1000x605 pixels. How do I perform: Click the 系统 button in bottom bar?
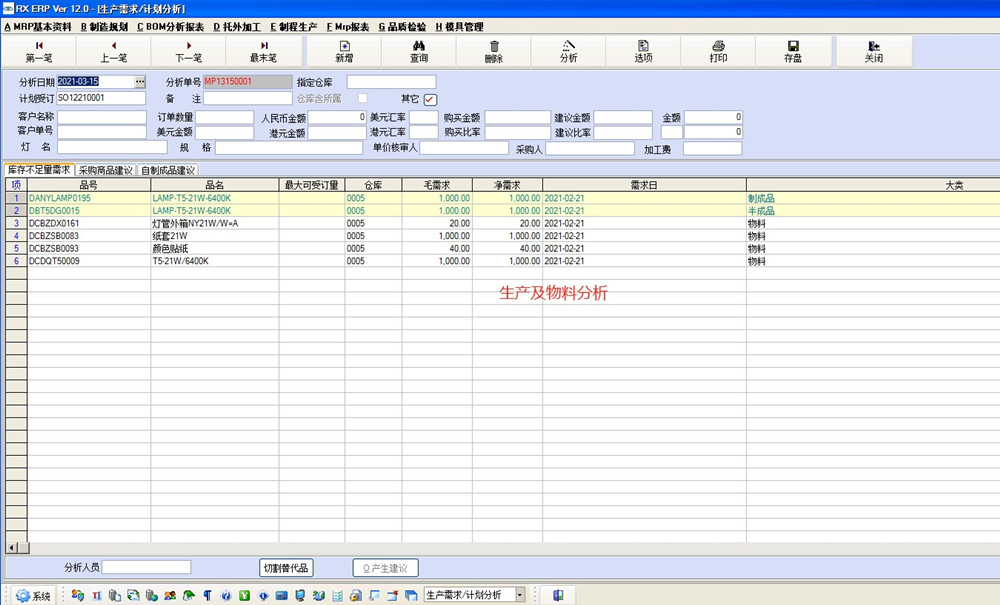point(34,595)
